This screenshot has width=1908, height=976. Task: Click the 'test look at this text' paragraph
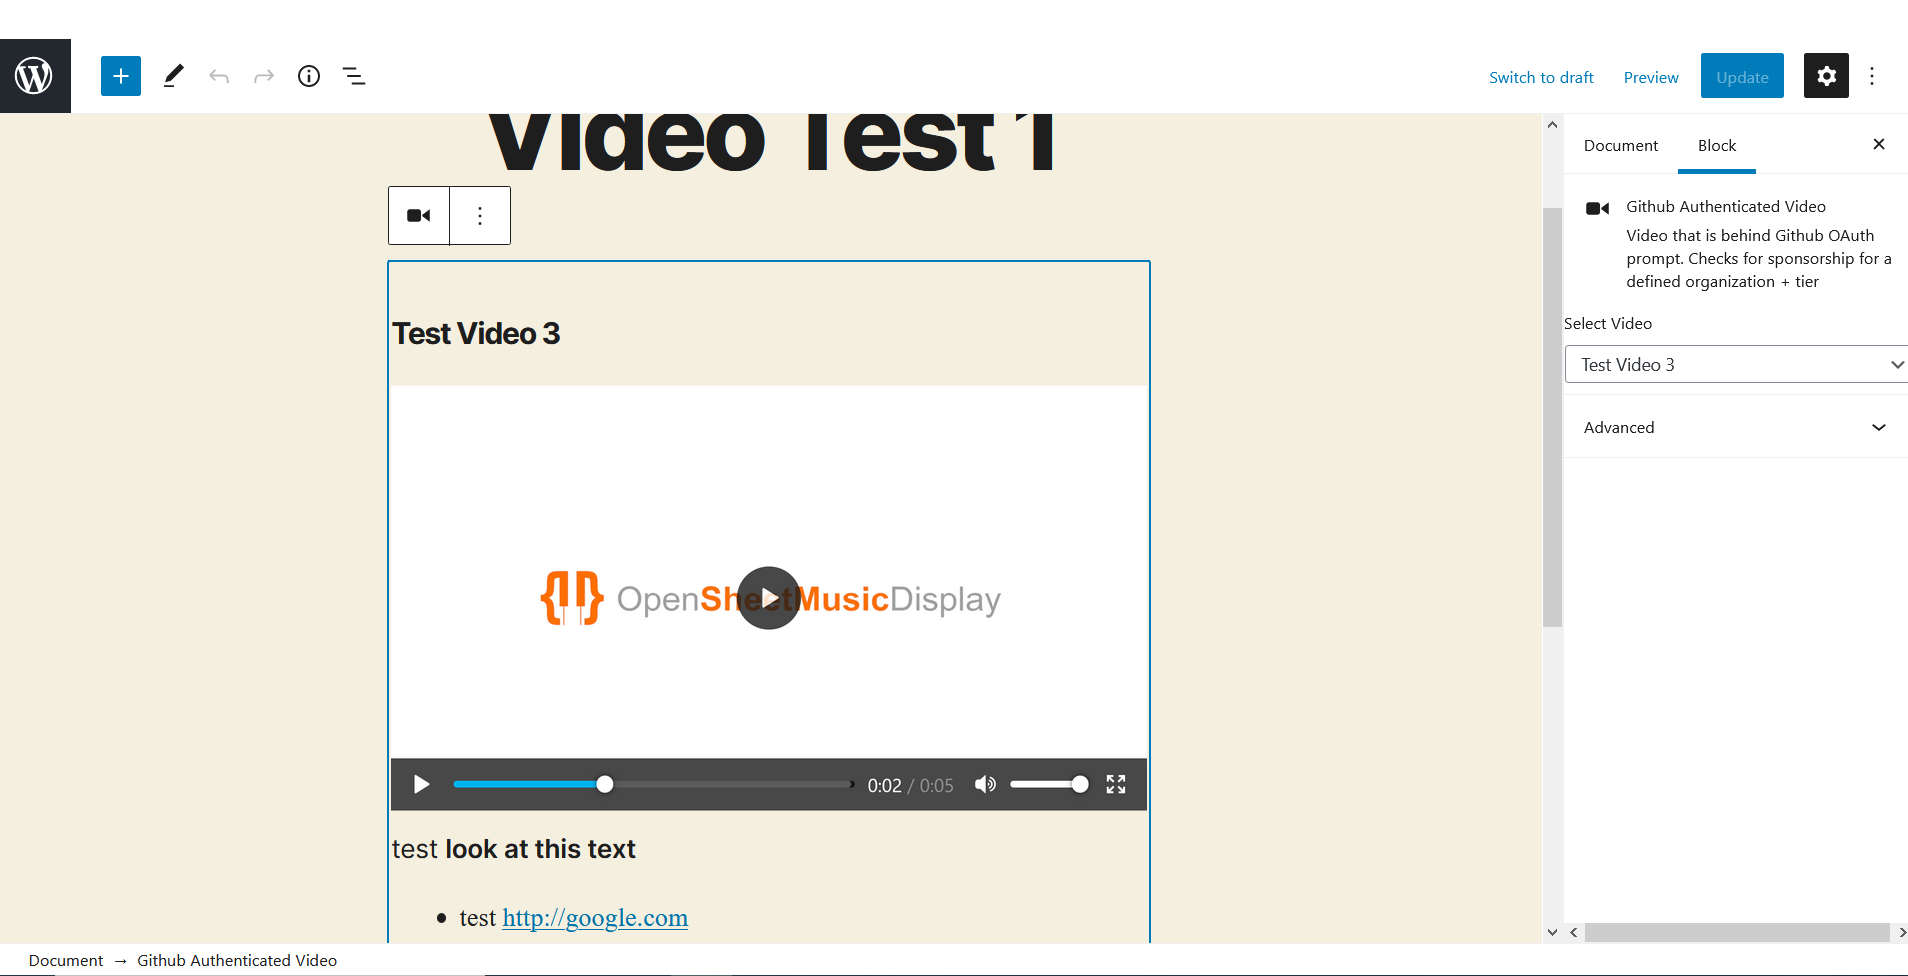pyautogui.click(x=514, y=849)
